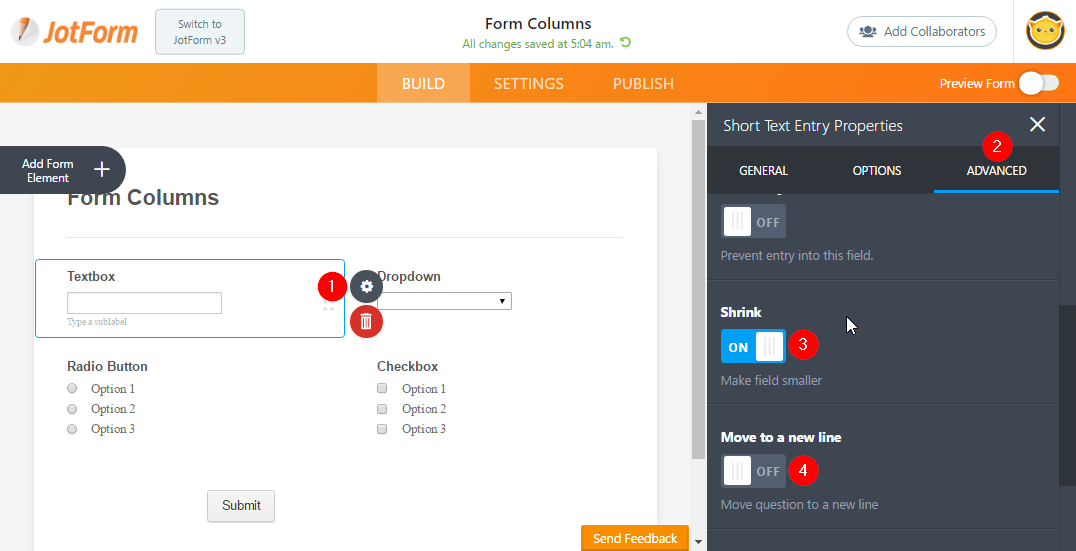This screenshot has width=1076, height=551.
Task: Click the Add Collaborators button
Action: [921, 31]
